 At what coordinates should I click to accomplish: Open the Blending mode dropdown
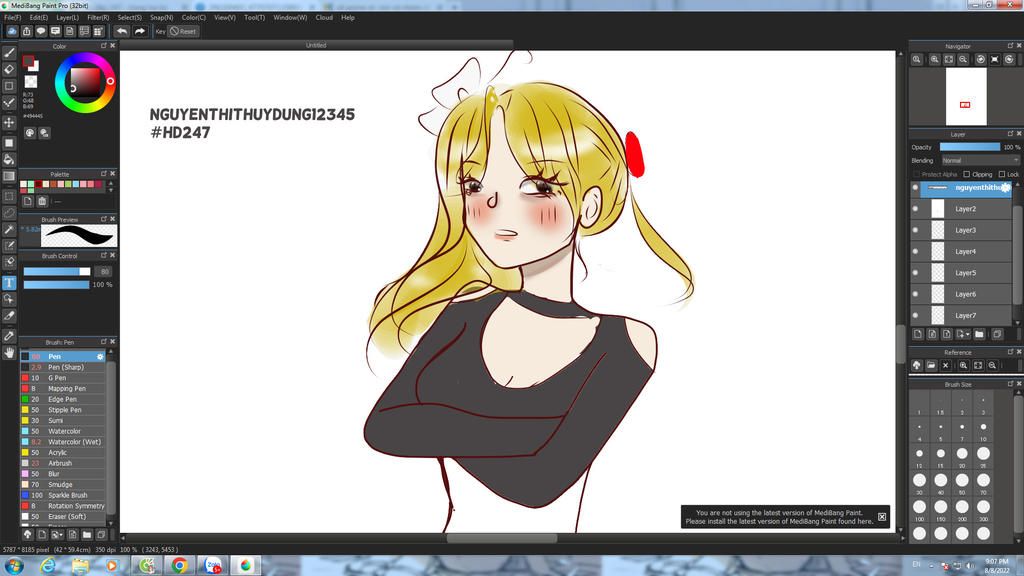980,161
